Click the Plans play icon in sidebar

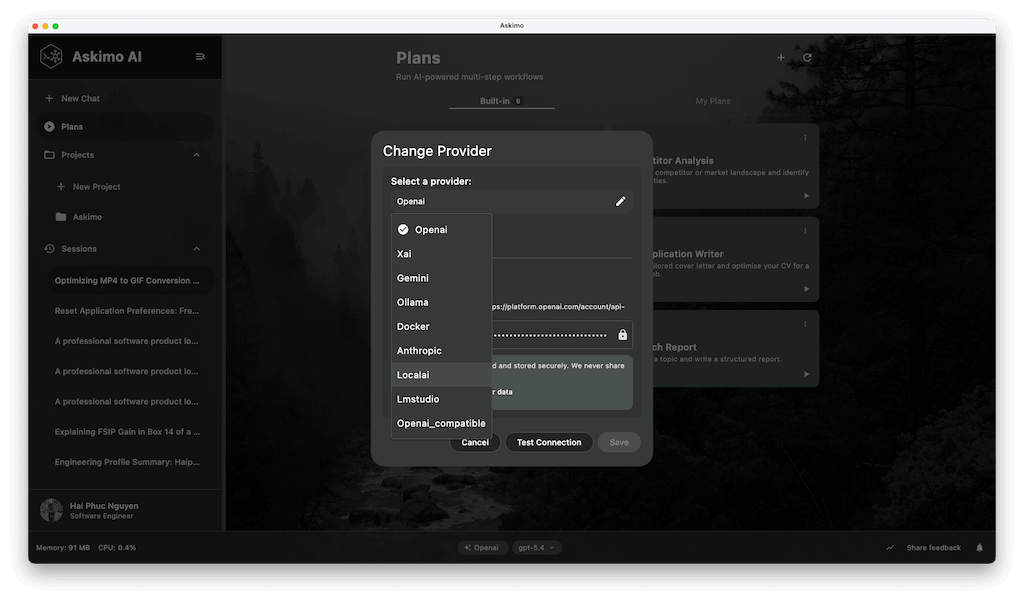point(49,127)
